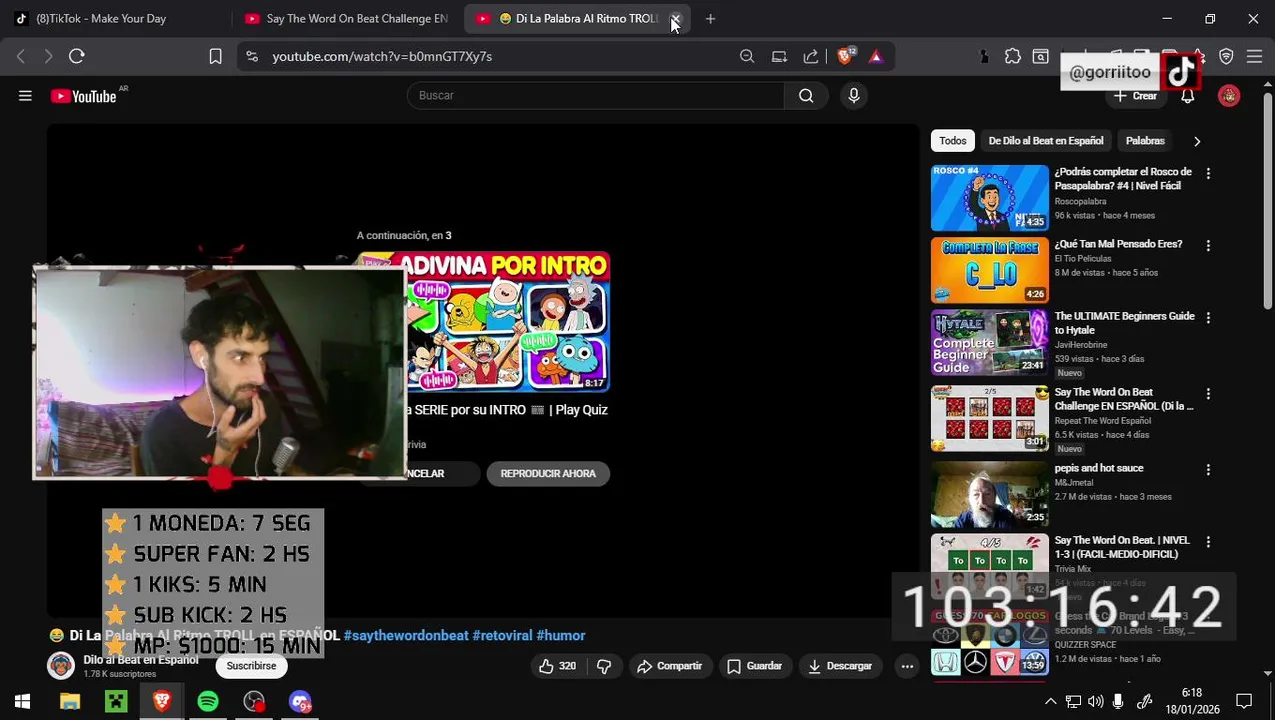The height and width of the screenshot is (720, 1275).
Task: Open Windows Start menu
Action: (22, 702)
